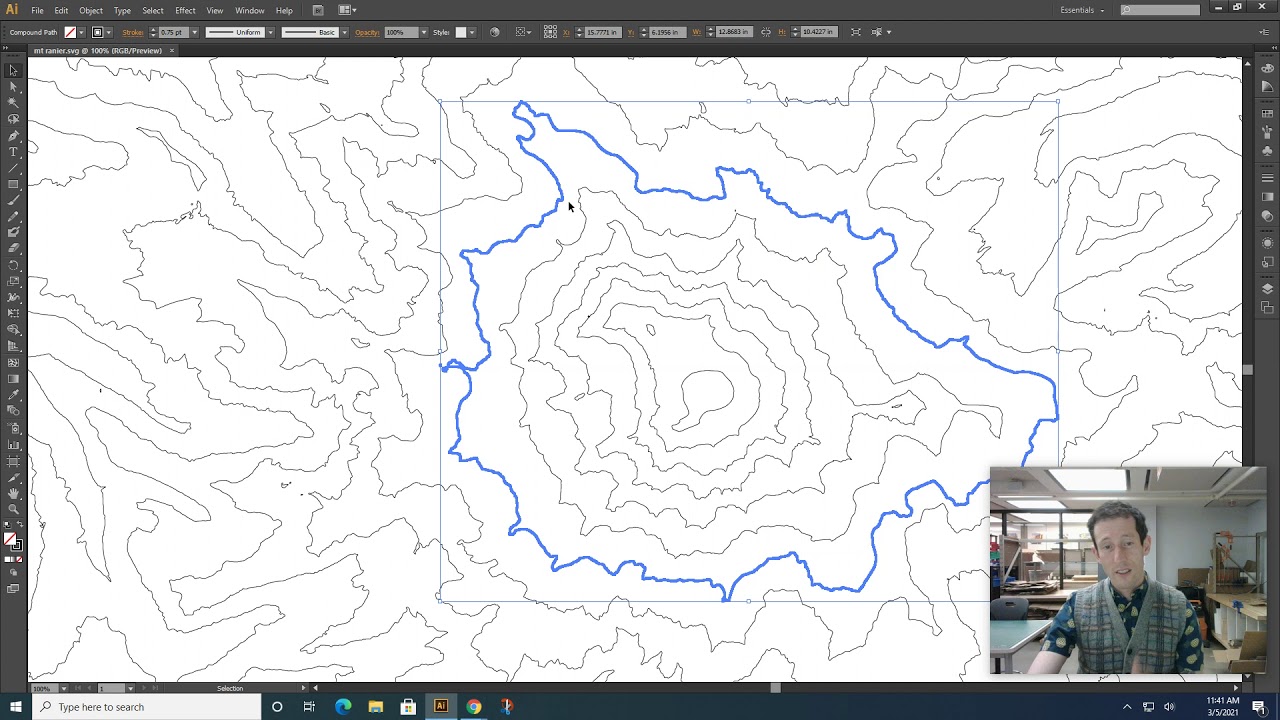Click the horizontal scrollbar thumb
This screenshot has width=1280, height=720.
775,688
